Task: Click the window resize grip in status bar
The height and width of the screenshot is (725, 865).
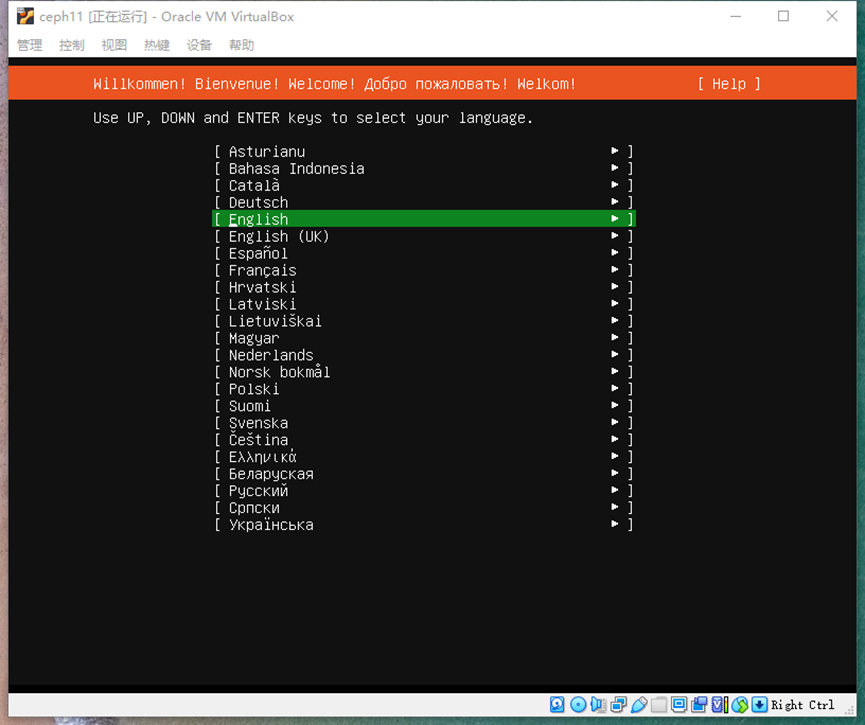Action: pos(850,711)
